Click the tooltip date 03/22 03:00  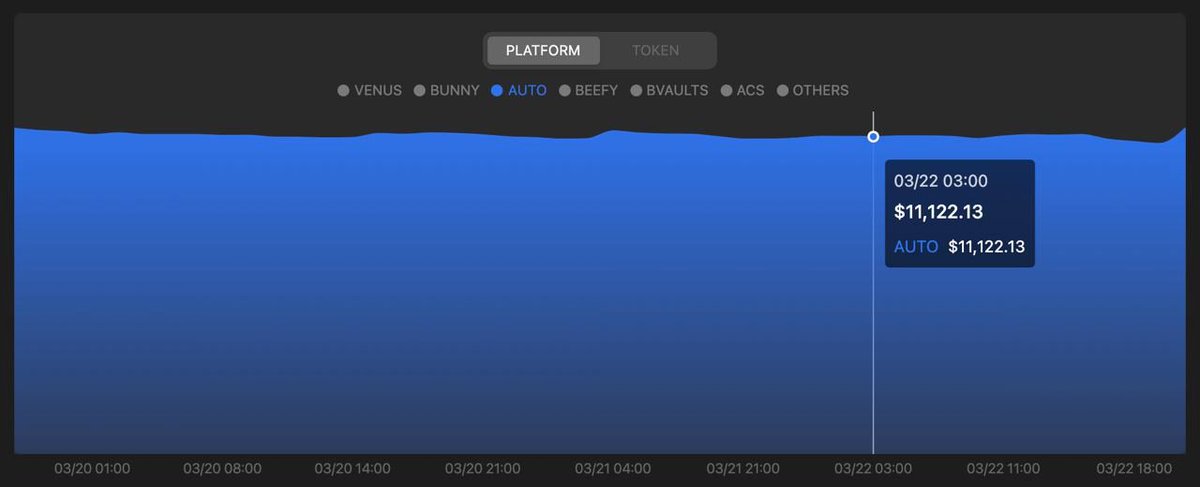click(941, 181)
